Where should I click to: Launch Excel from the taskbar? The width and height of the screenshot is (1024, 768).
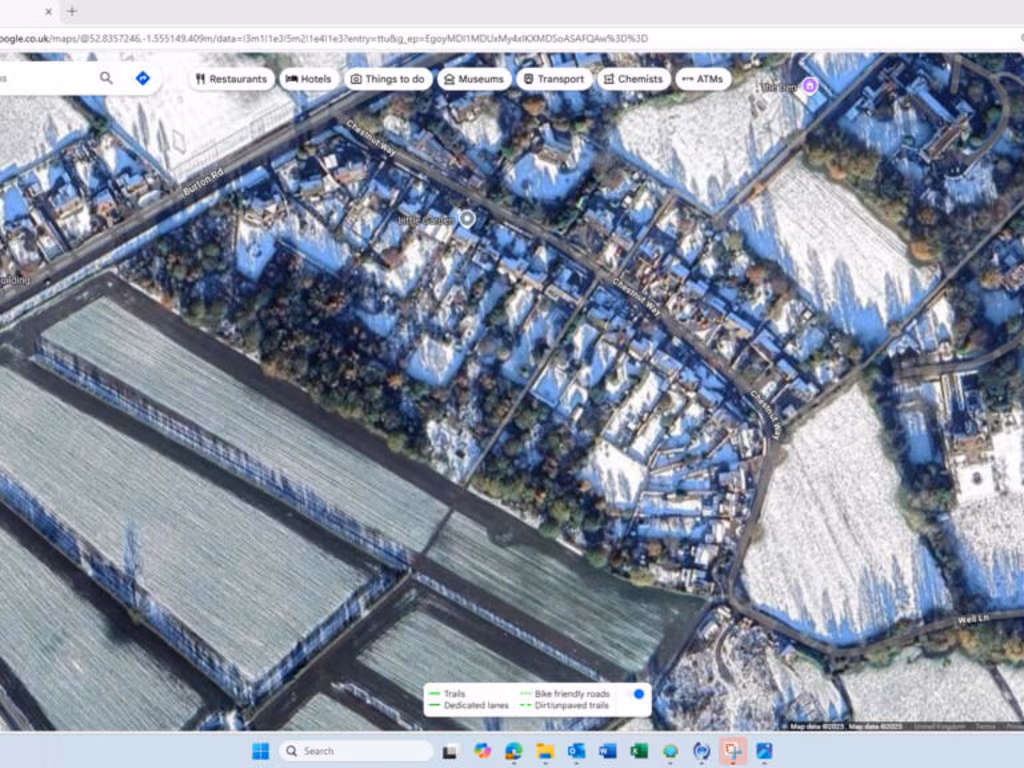click(x=639, y=751)
